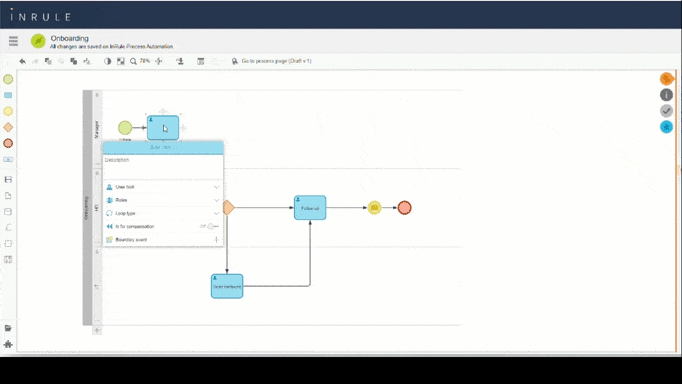
Task: Click the align elements icon
Action: (87, 61)
